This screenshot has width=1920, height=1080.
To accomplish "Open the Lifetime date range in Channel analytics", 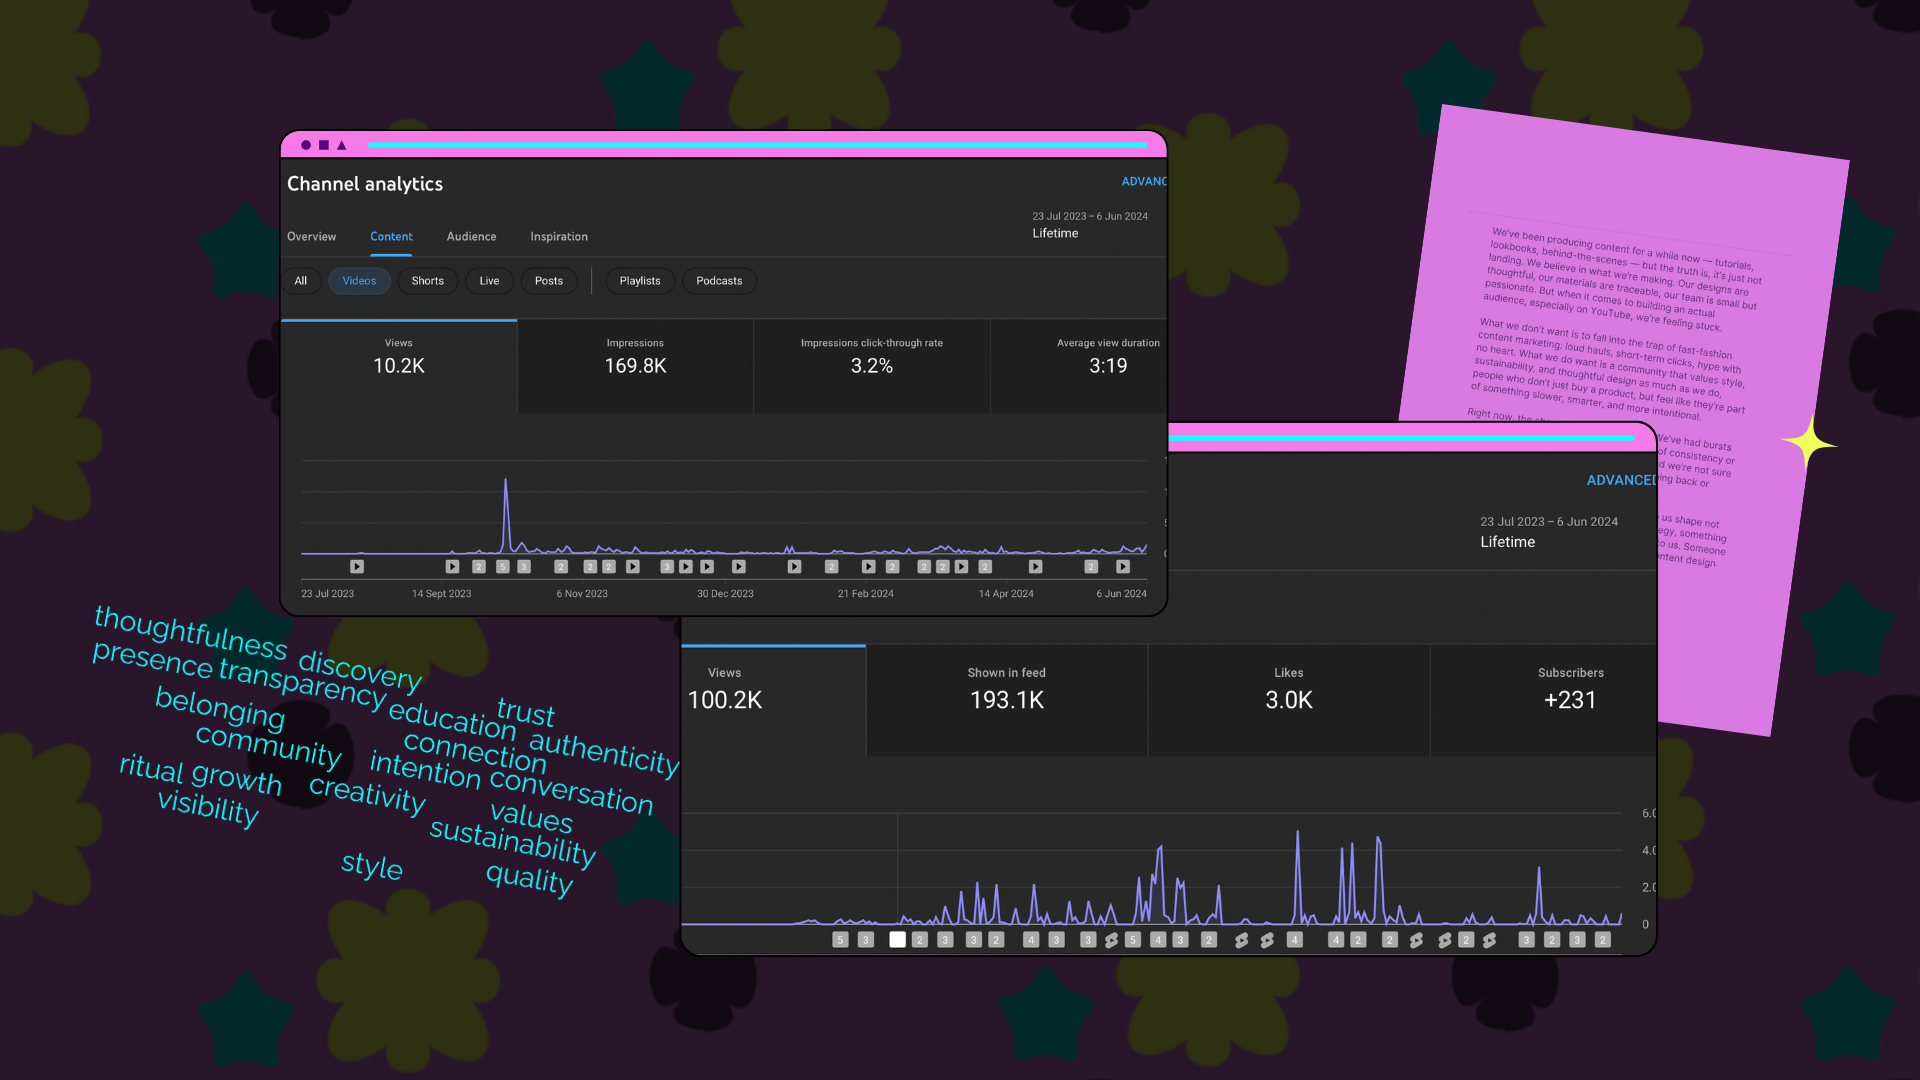I will click(1055, 233).
